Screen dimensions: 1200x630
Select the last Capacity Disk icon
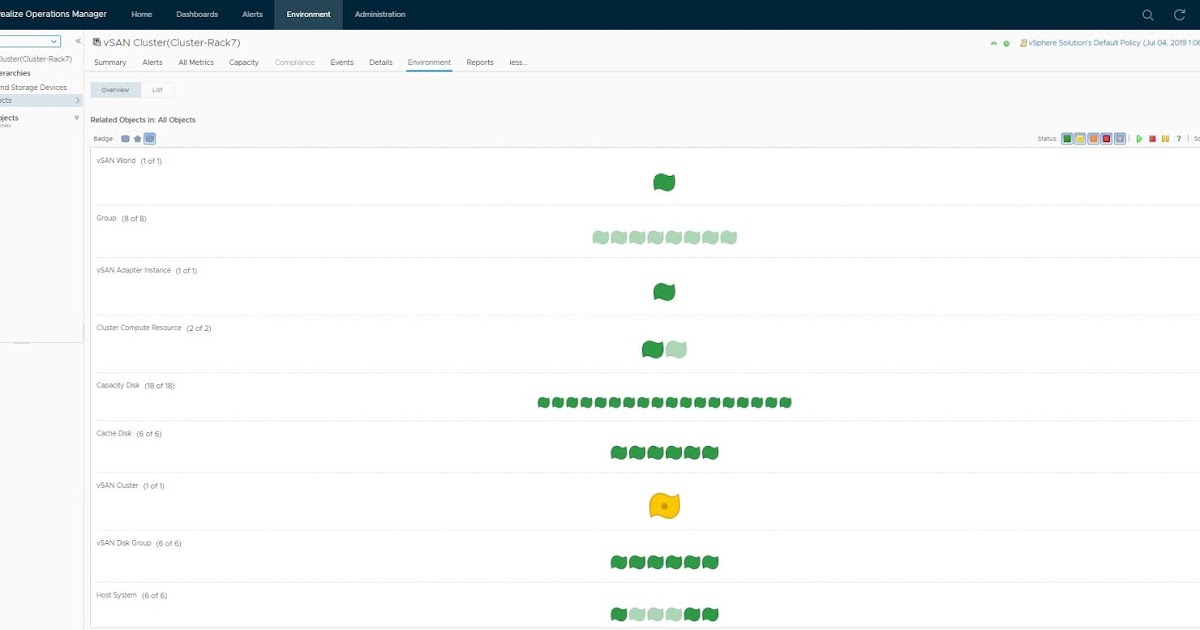point(785,403)
